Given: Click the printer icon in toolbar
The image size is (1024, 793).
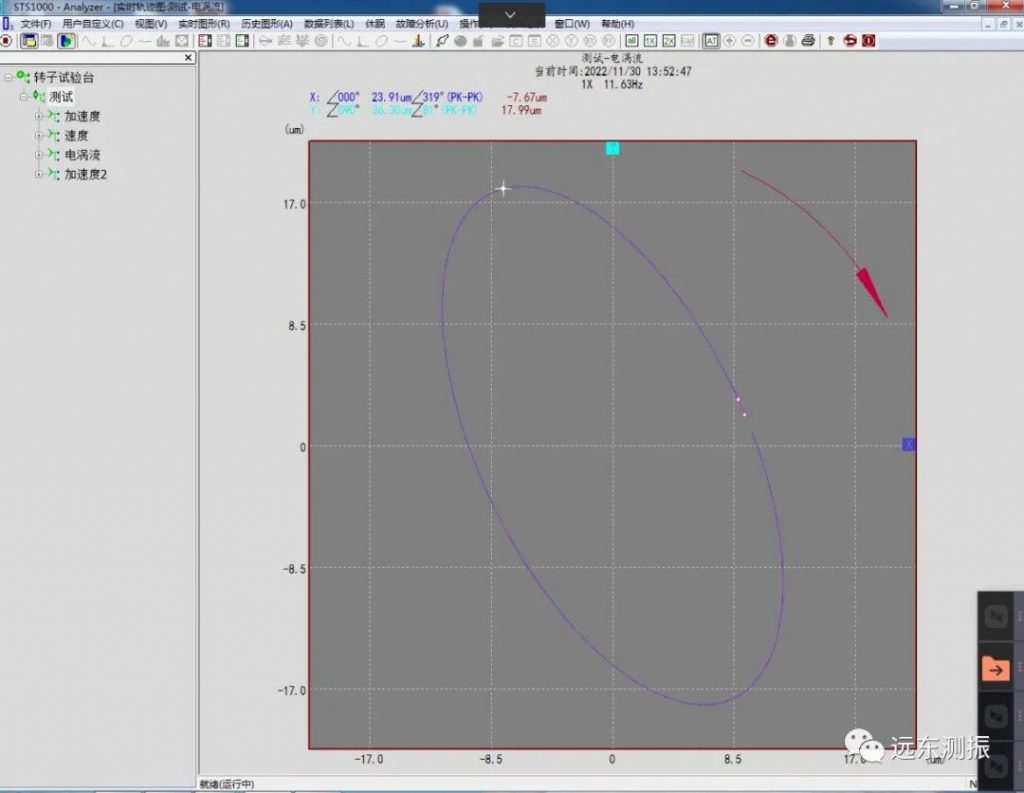Looking at the screenshot, I should click(808, 41).
